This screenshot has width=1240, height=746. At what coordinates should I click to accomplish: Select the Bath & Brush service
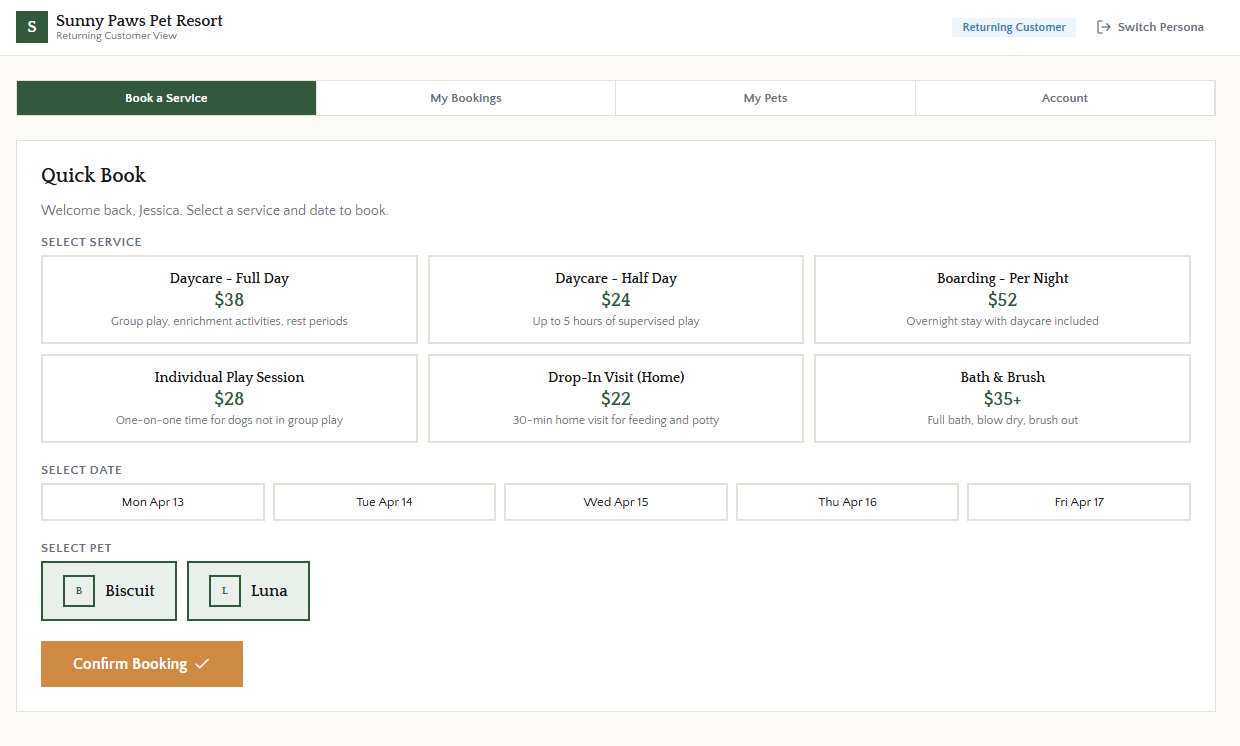tap(1002, 398)
